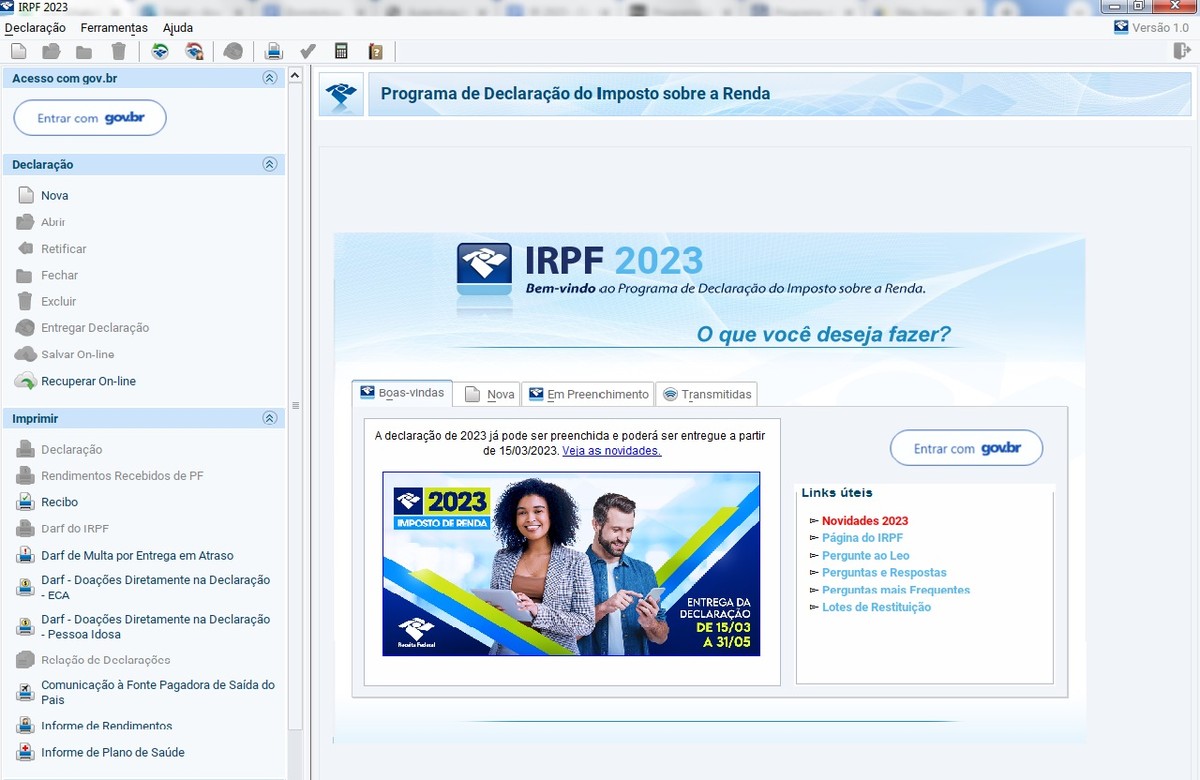Click the checkmark verification icon in the toolbar
The height and width of the screenshot is (780, 1200).
click(307, 50)
